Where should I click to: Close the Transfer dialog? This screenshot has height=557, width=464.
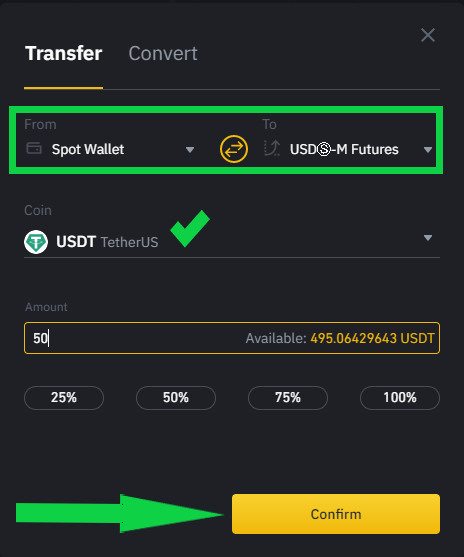[428, 35]
